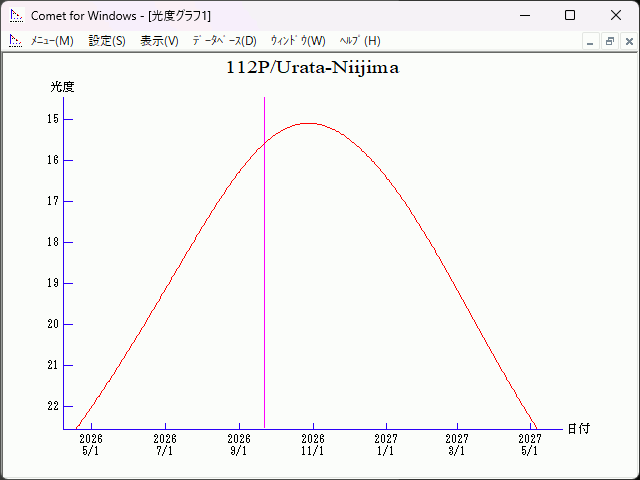Expand the 表示(V) view menu

coord(159,41)
